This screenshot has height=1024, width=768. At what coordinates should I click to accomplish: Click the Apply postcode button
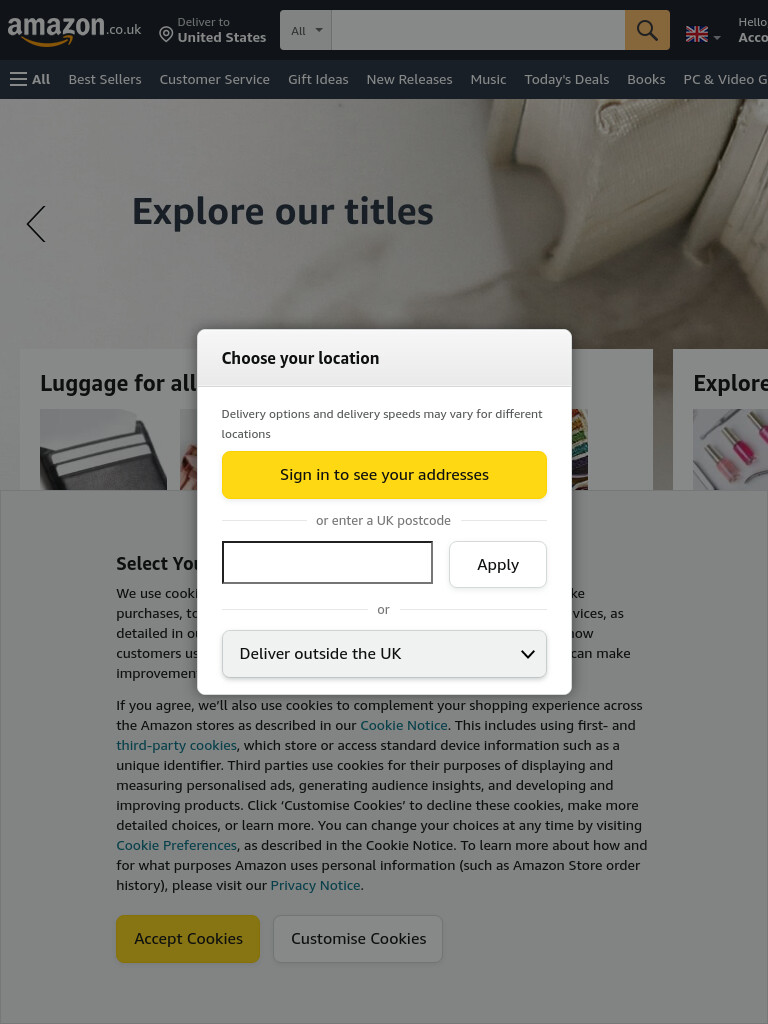click(x=498, y=564)
